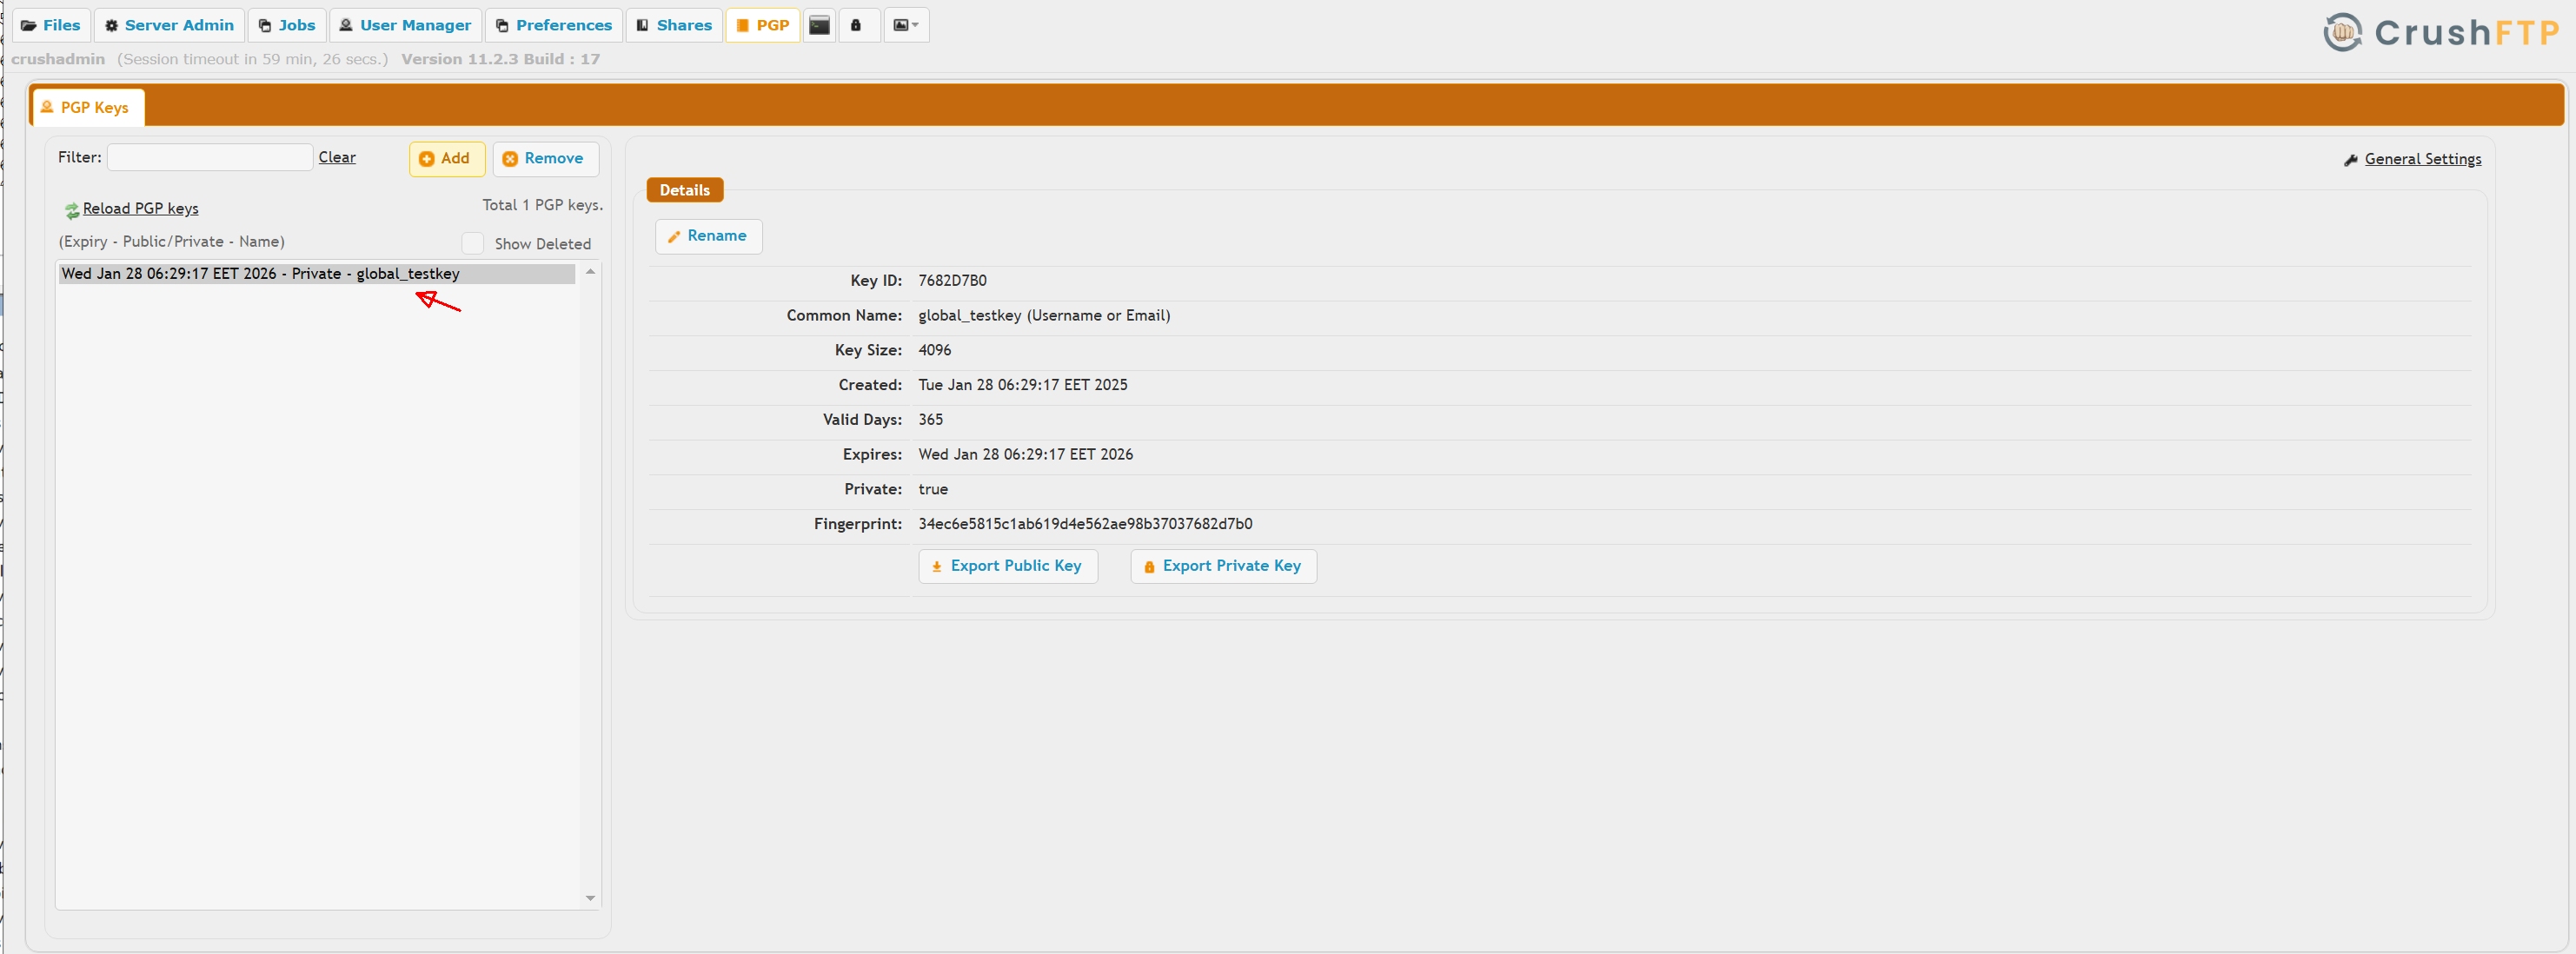This screenshot has width=2576, height=954.
Task: Click Reload PGP keys link
Action: click(x=140, y=208)
